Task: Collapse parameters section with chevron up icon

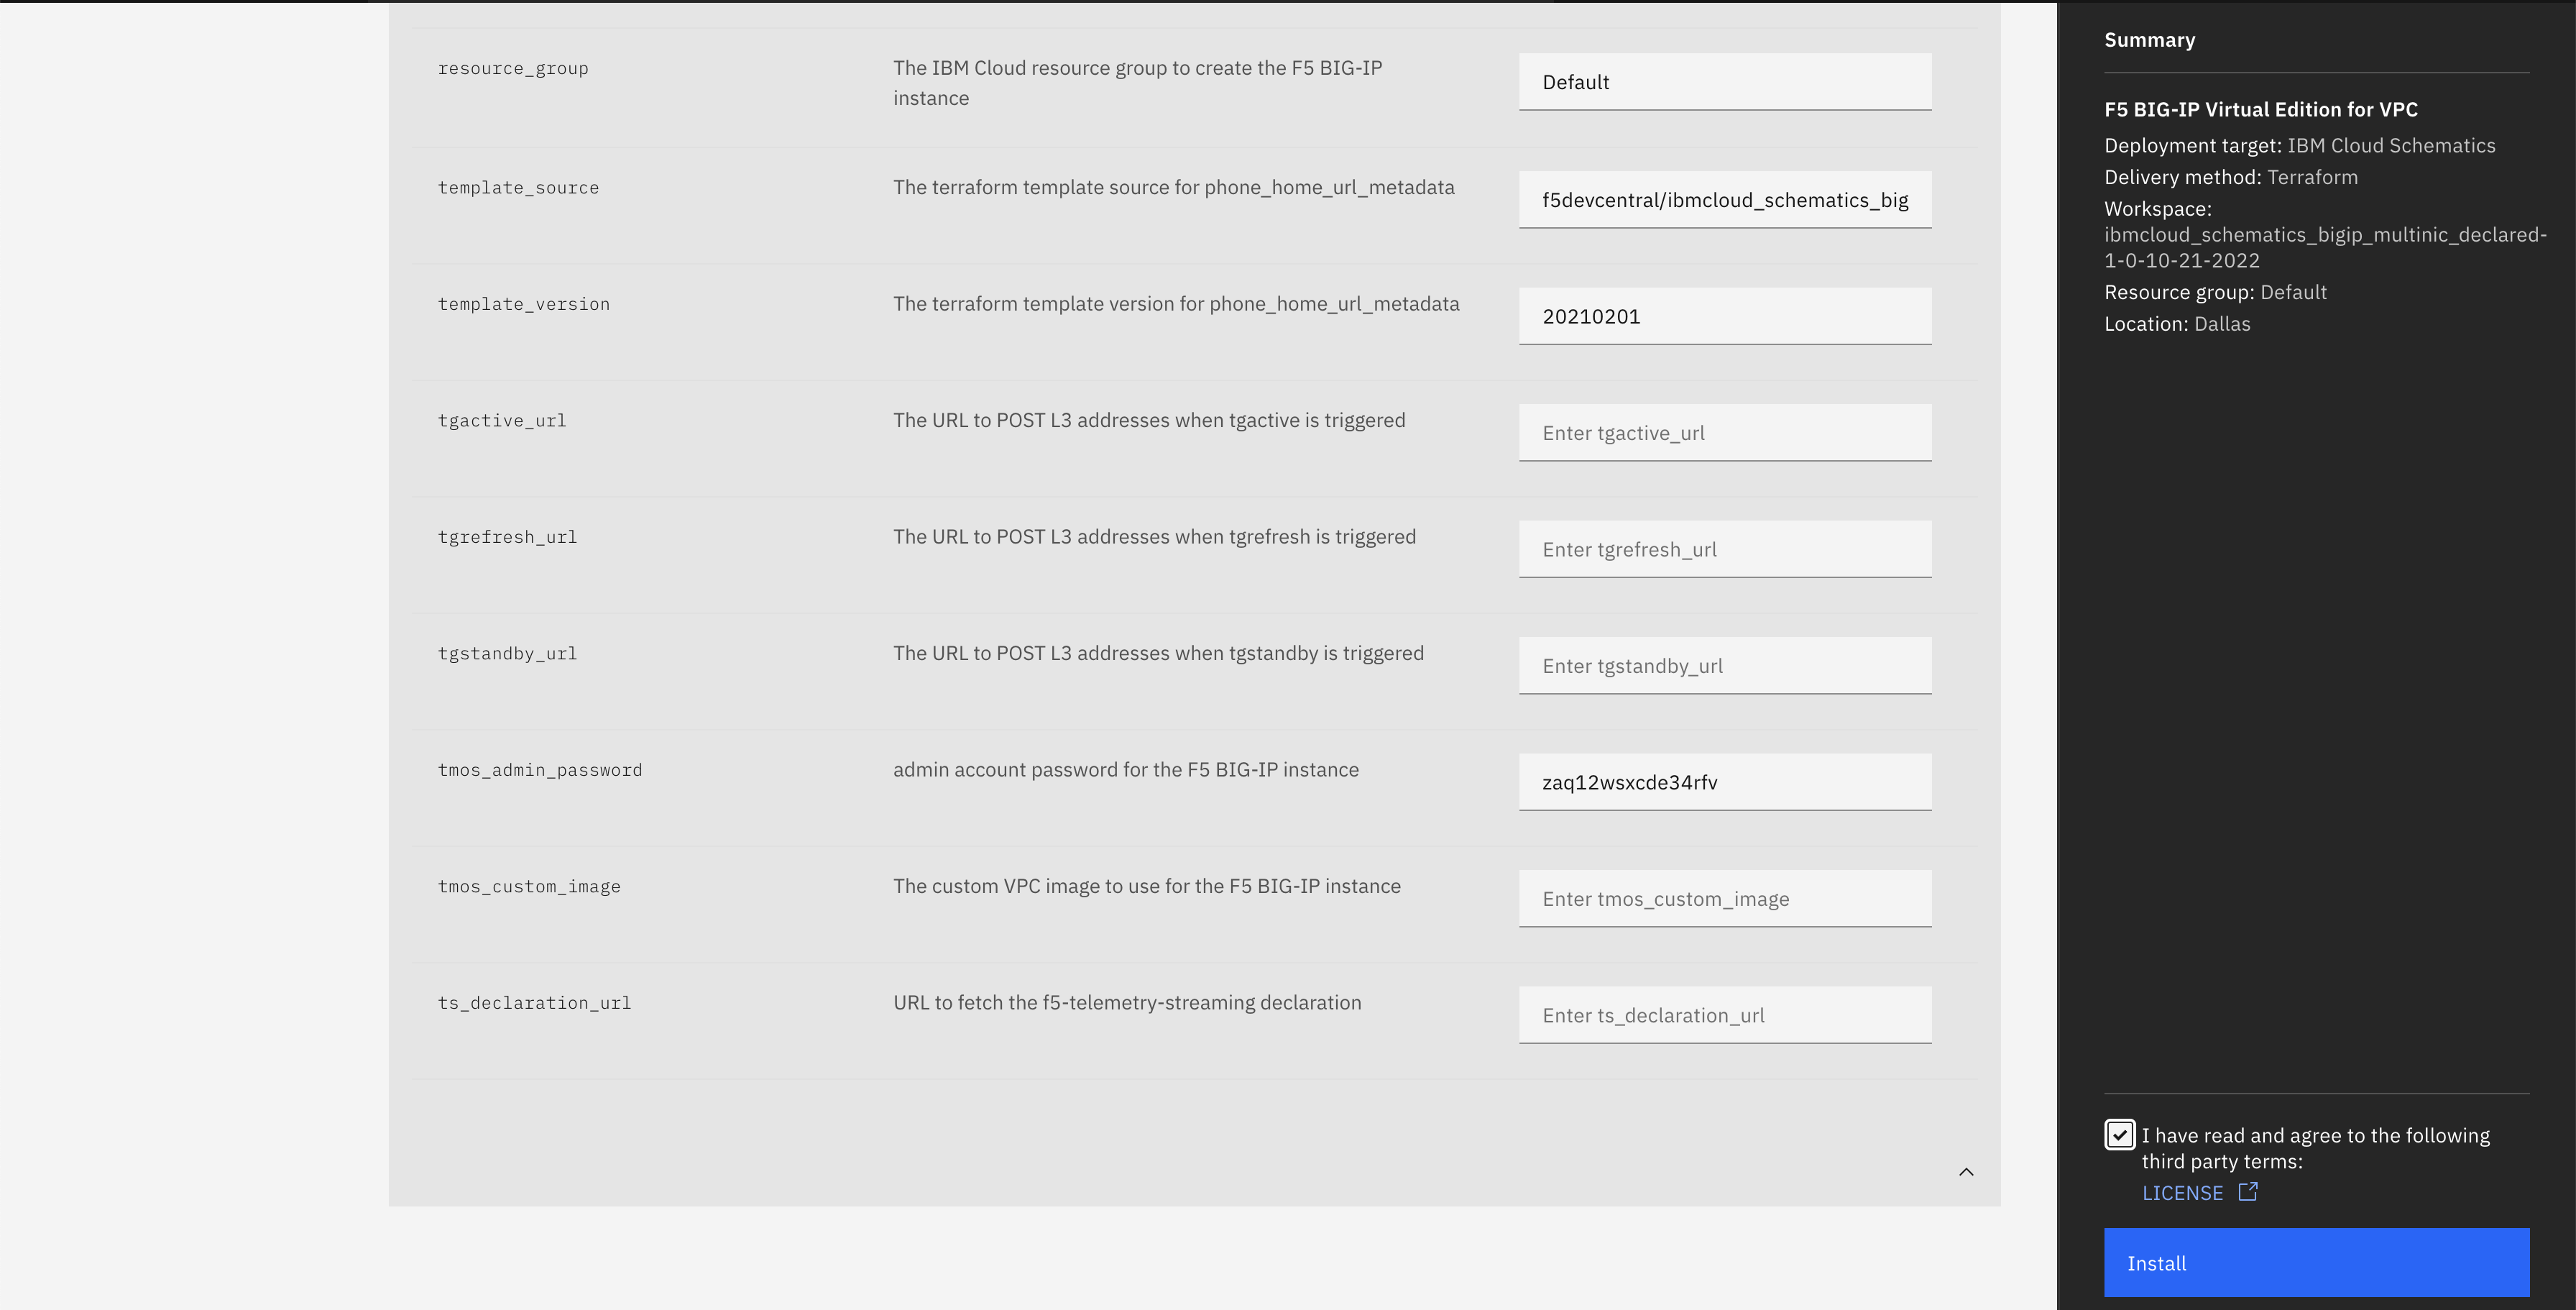Action: coord(1965,1171)
